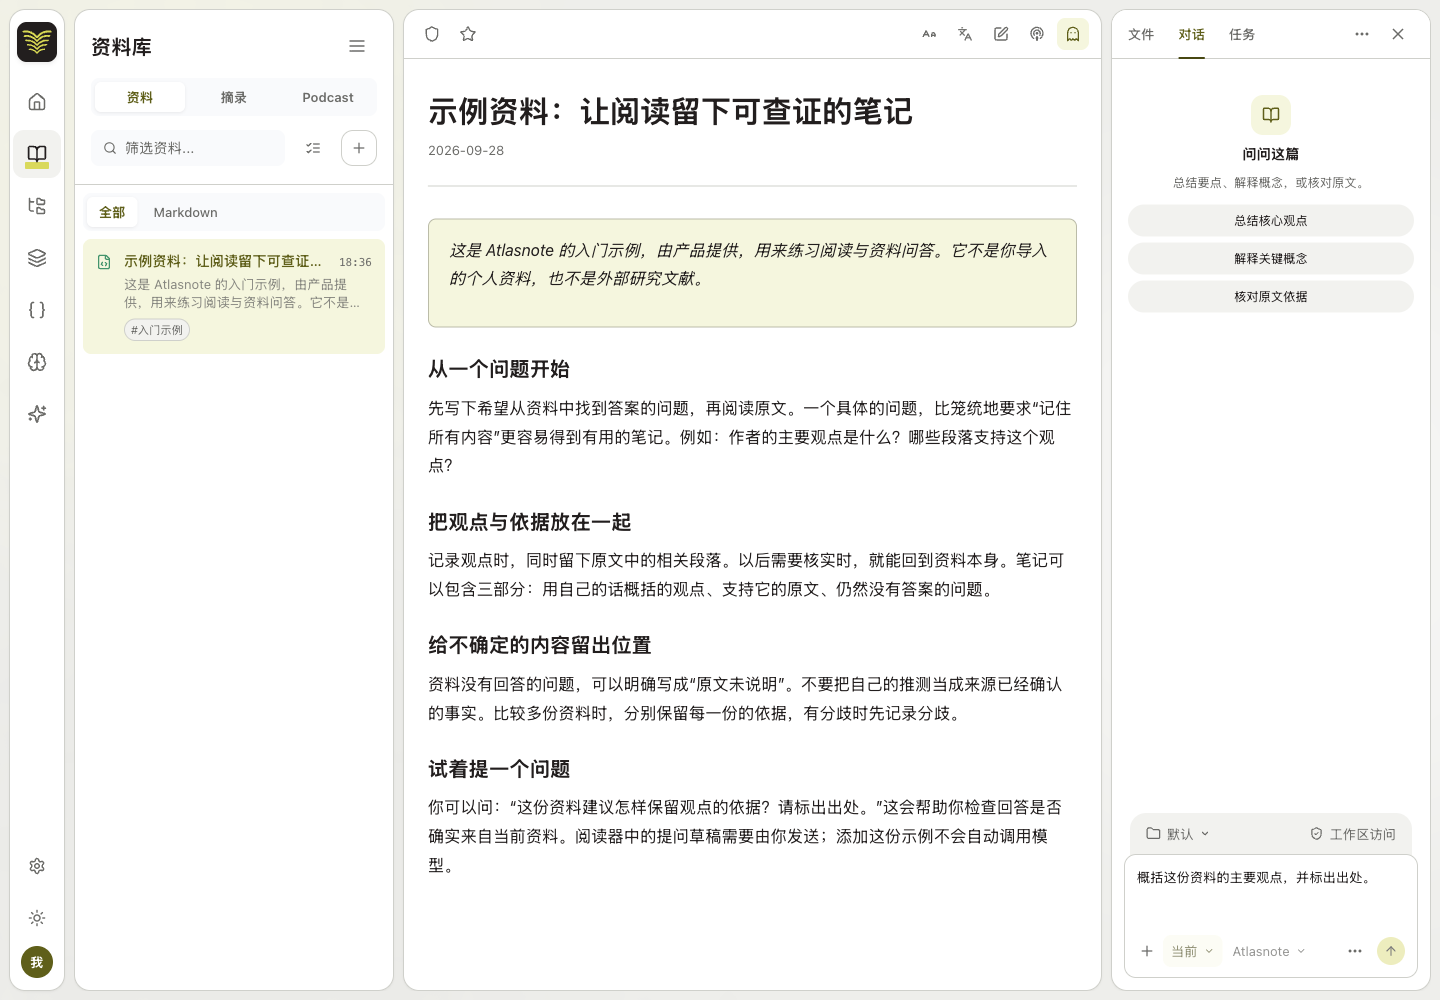Filter the list by Markdown
1440x1000 pixels.
click(185, 212)
